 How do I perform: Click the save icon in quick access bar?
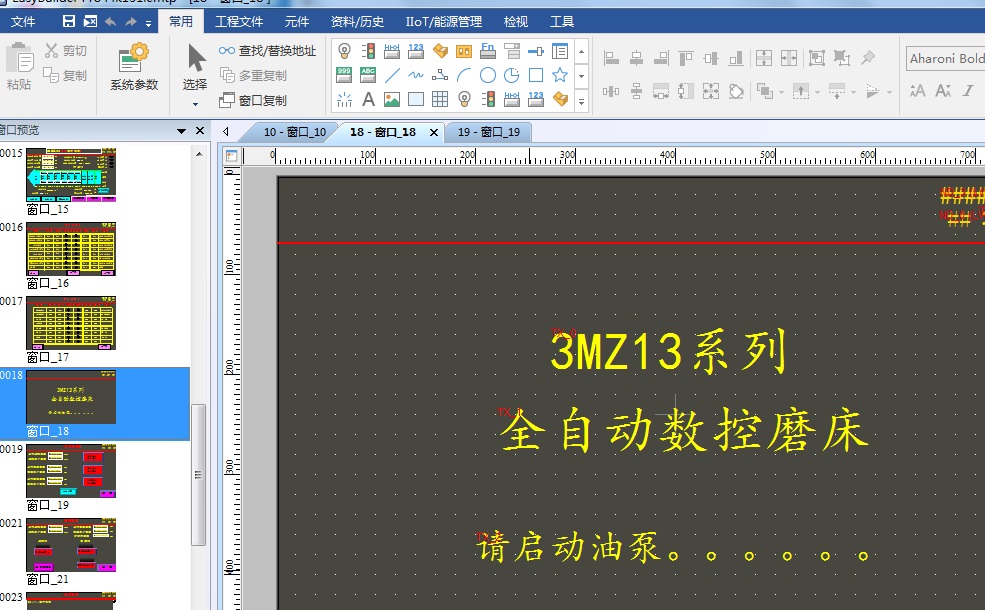69,21
